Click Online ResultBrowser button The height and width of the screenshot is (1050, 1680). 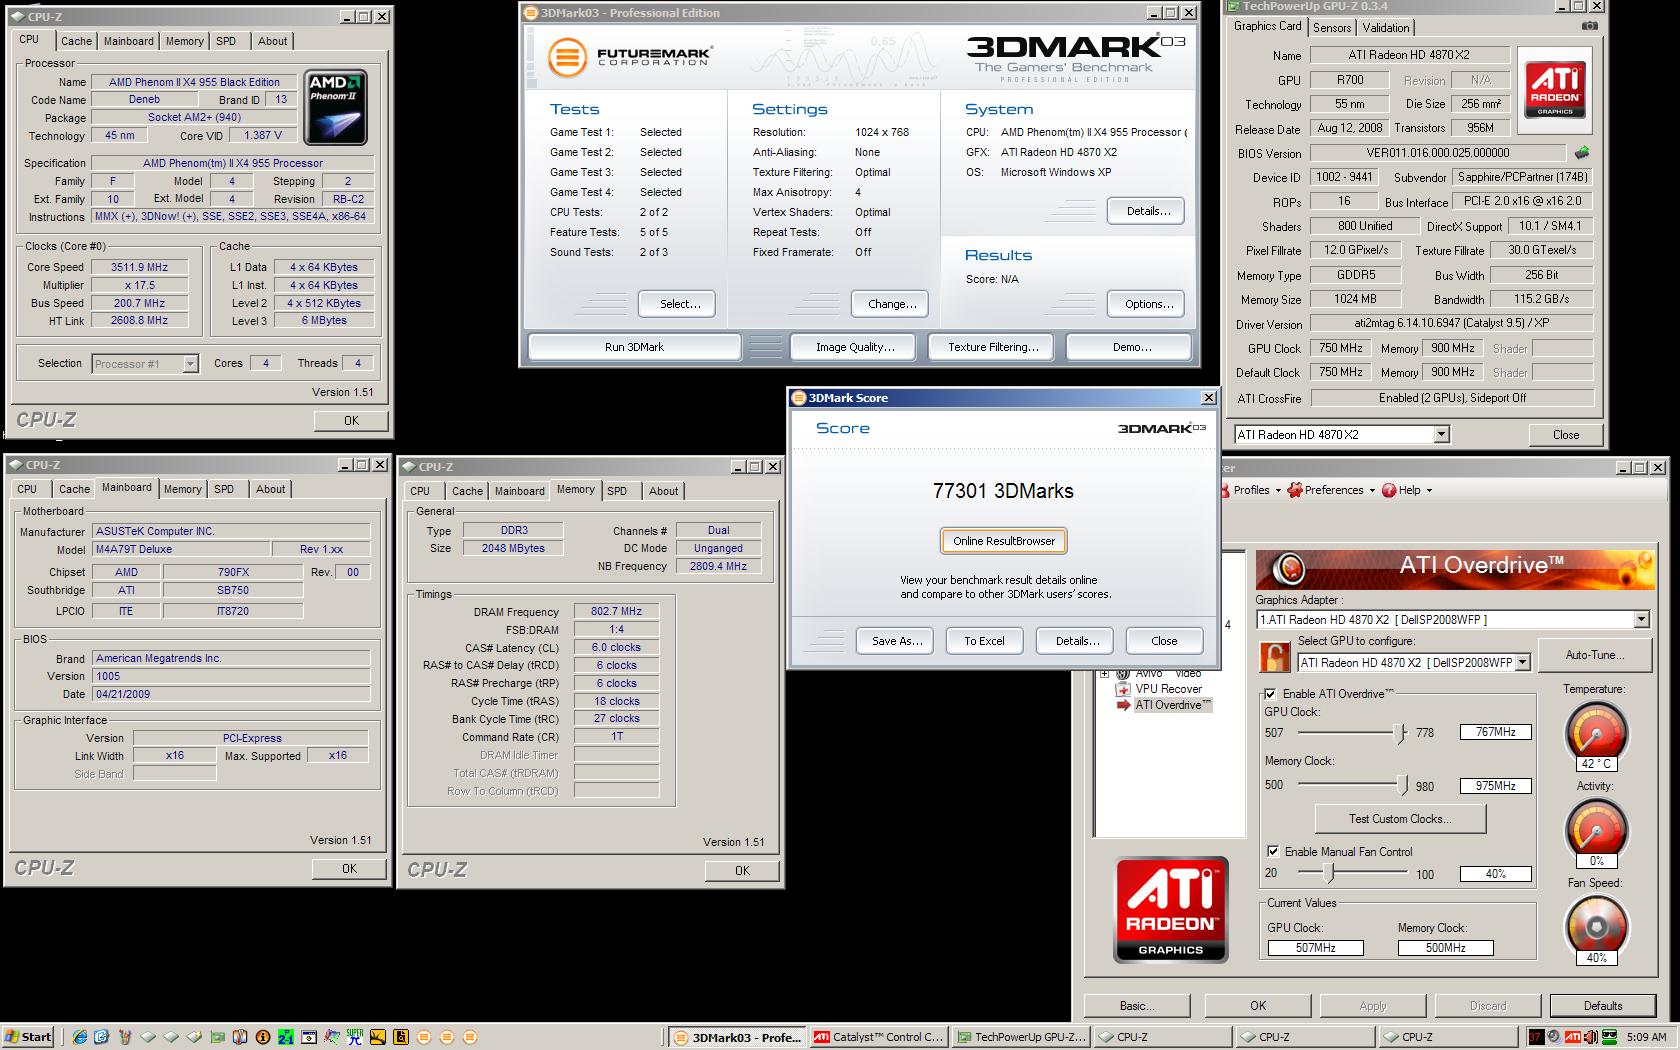tap(1004, 541)
